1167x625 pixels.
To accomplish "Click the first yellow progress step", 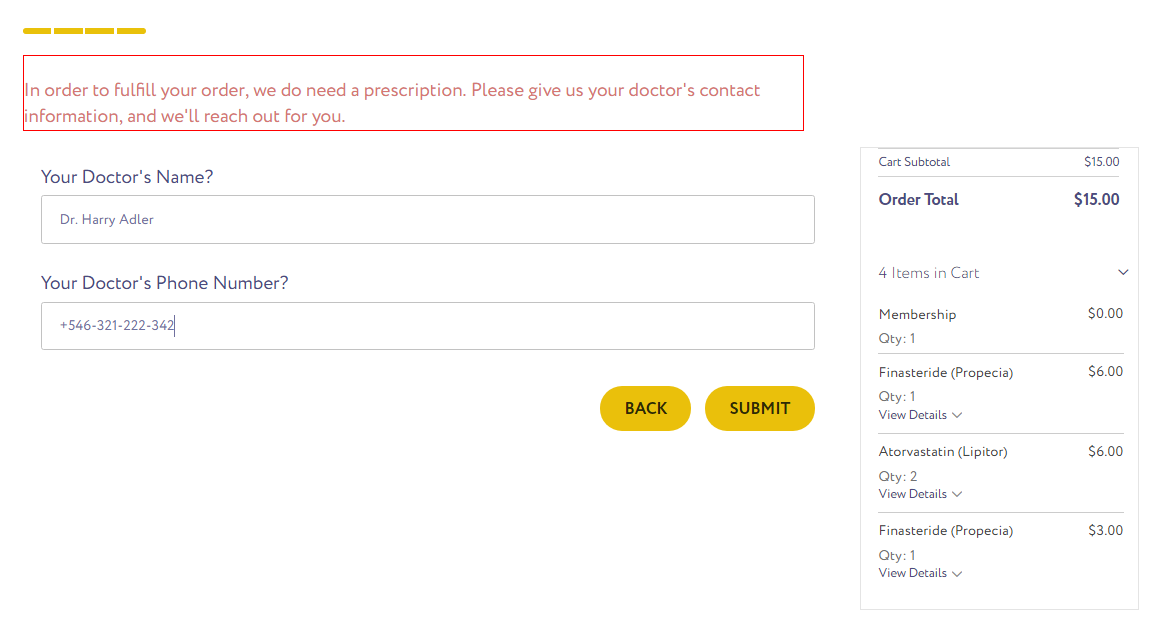I will click(x=37, y=31).
